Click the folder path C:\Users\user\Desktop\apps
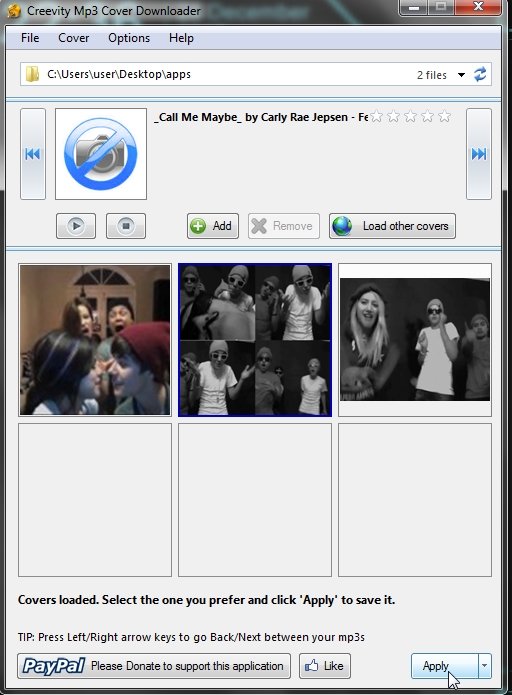This screenshot has width=512, height=695. coord(119,74)
